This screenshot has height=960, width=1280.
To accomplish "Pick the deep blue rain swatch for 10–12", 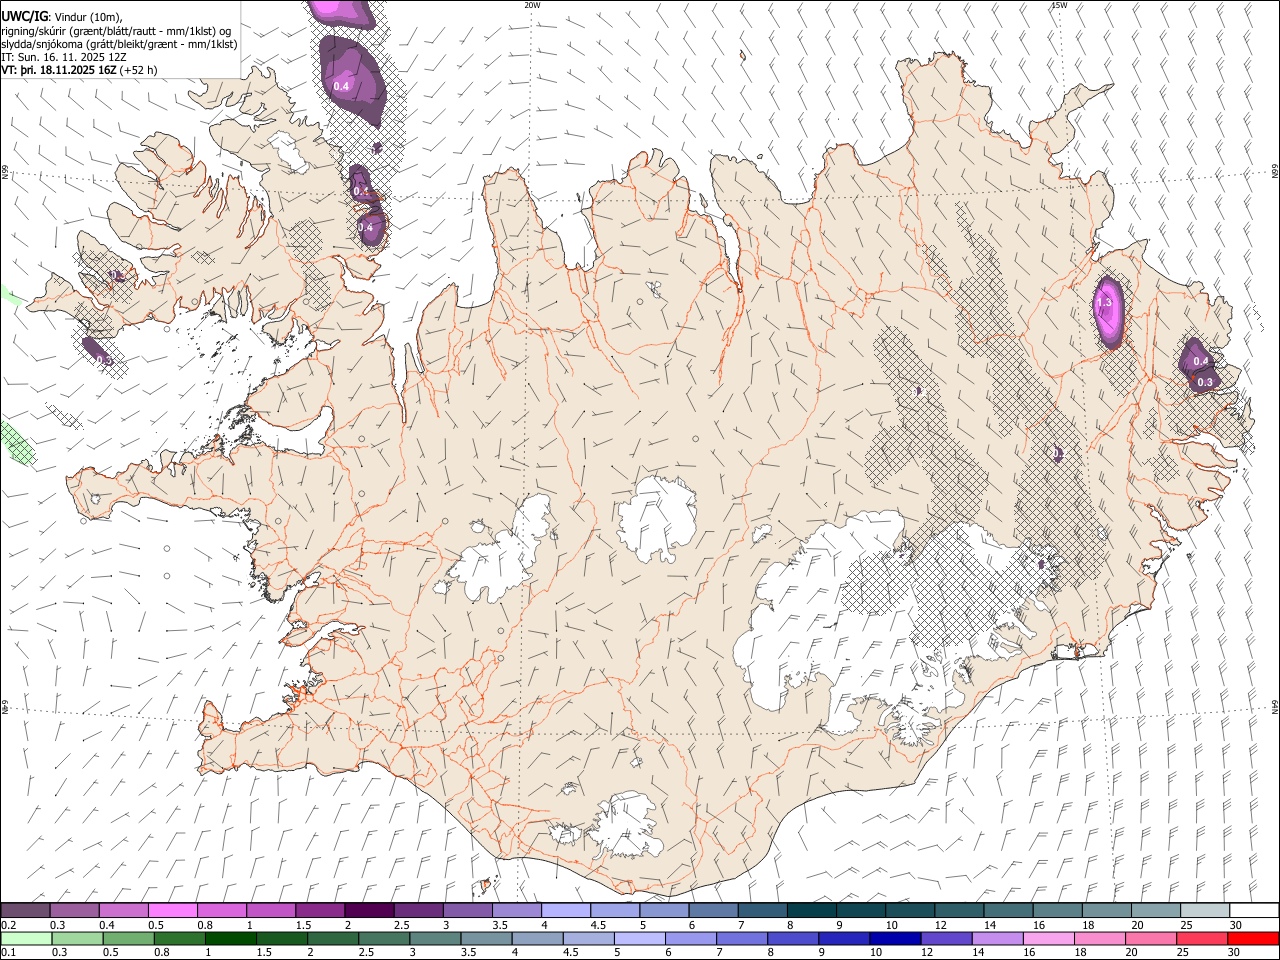I will (895, 939).
